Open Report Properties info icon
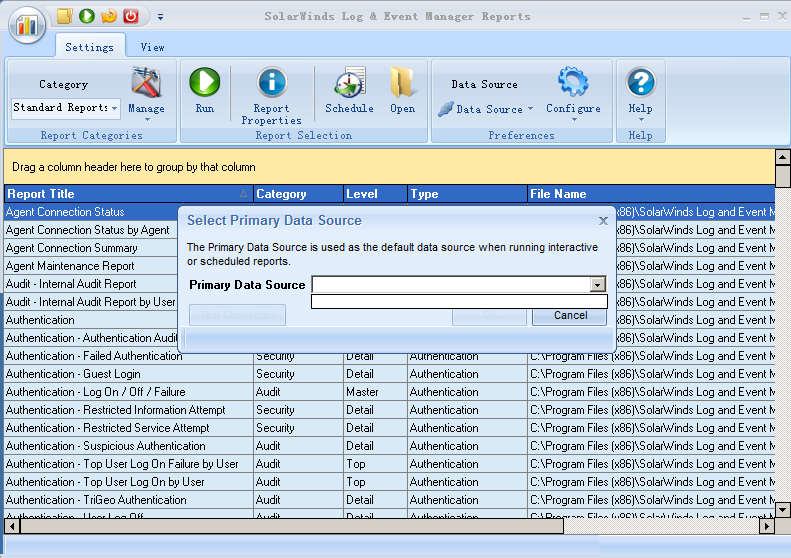This screenshot has width=791, height=558. click(272, 82)
